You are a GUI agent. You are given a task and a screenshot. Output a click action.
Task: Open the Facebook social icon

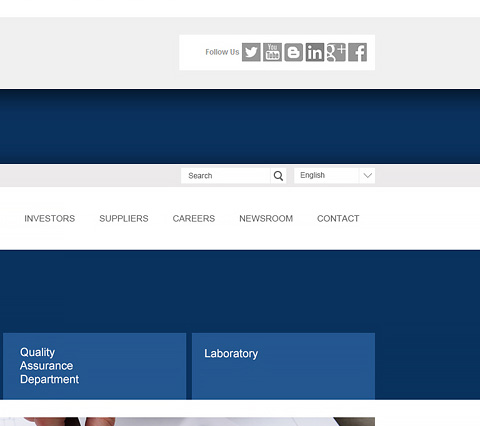click(x=358, y=52)
